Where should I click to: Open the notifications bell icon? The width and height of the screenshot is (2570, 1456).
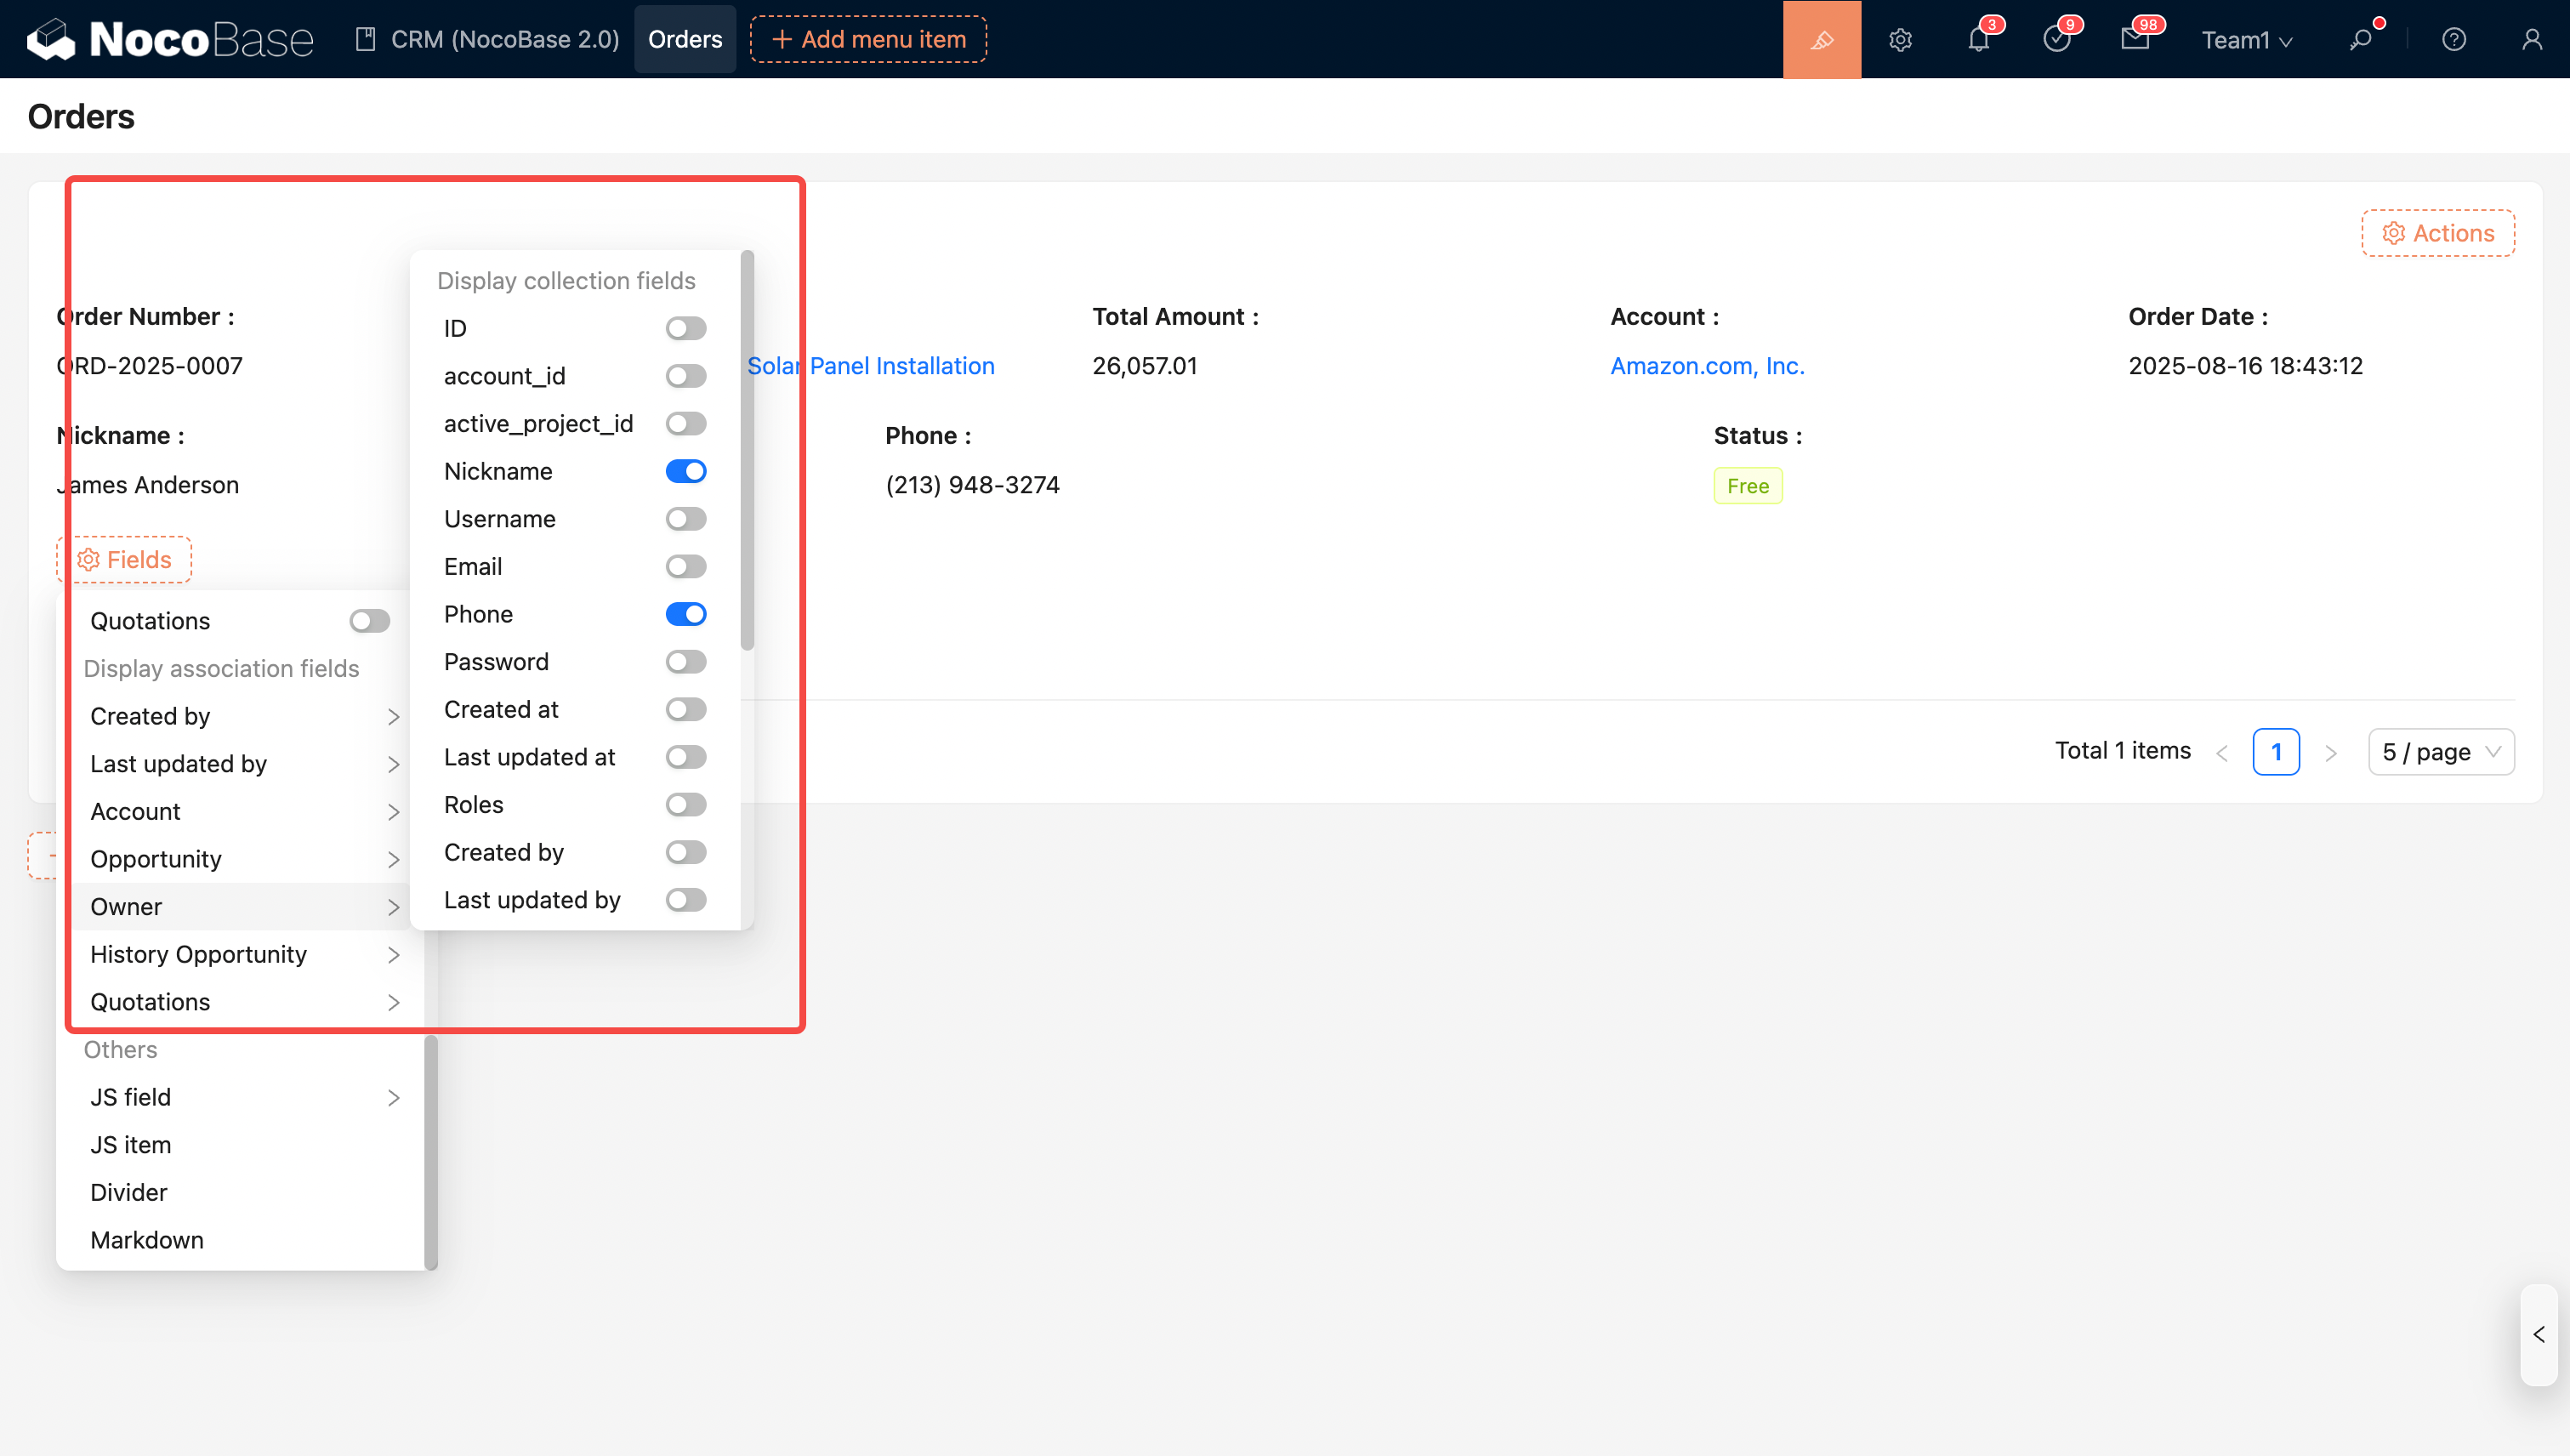coord(1978,40)
